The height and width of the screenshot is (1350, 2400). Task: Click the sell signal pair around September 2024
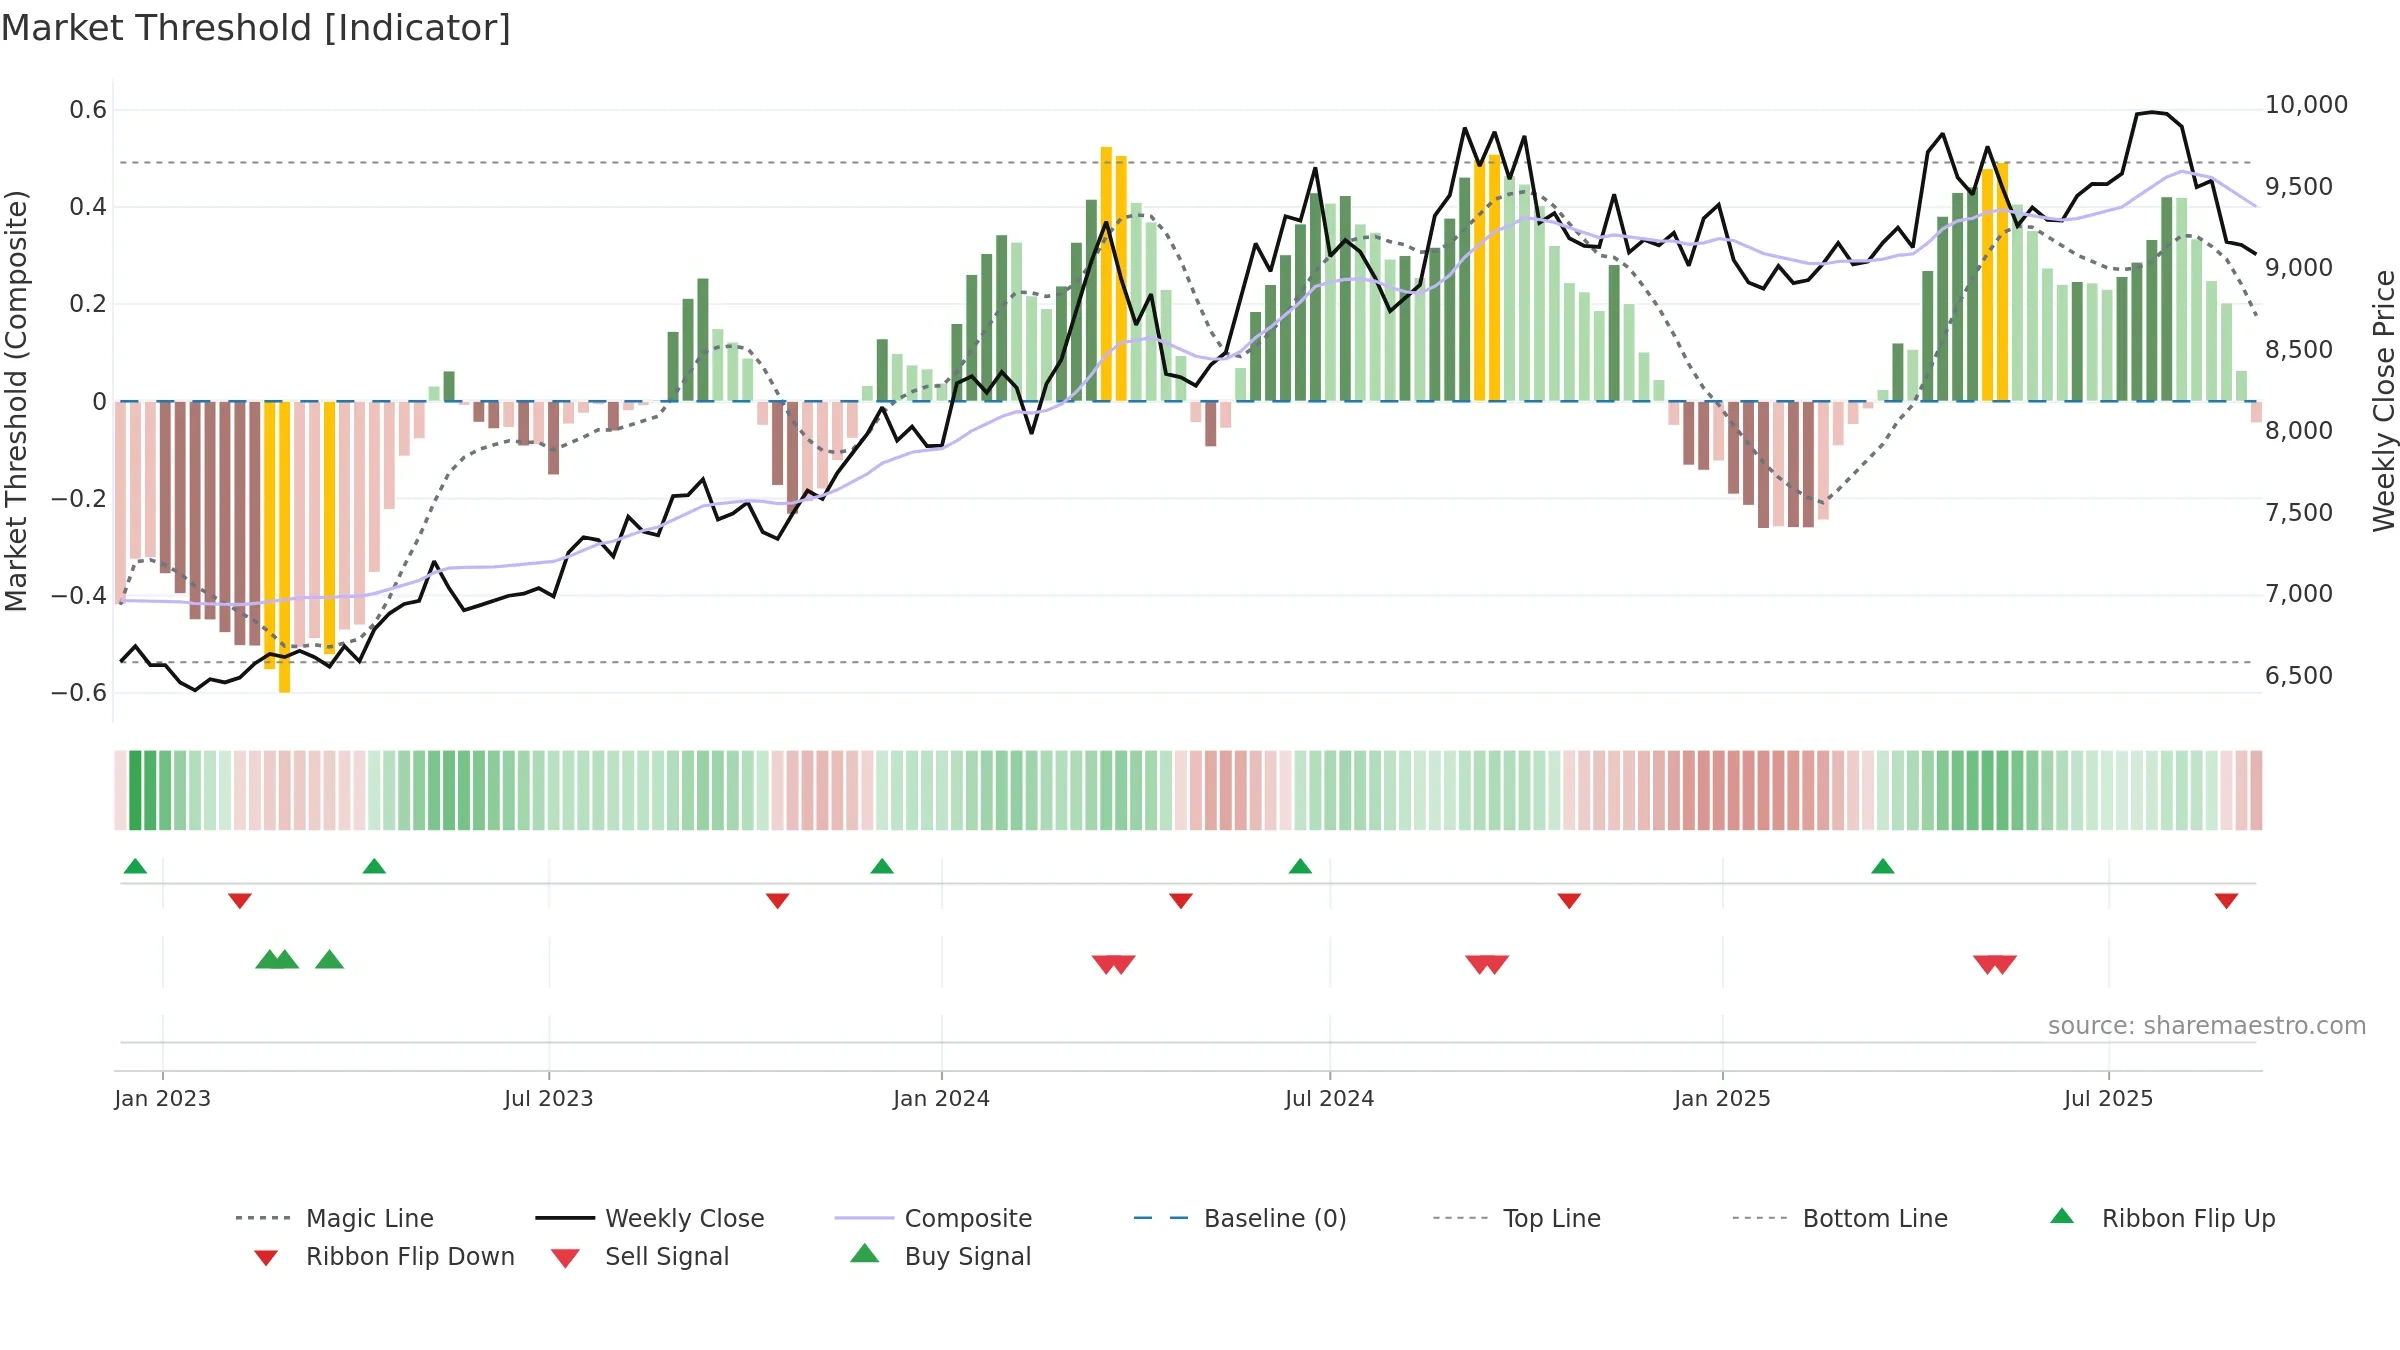1487,964
